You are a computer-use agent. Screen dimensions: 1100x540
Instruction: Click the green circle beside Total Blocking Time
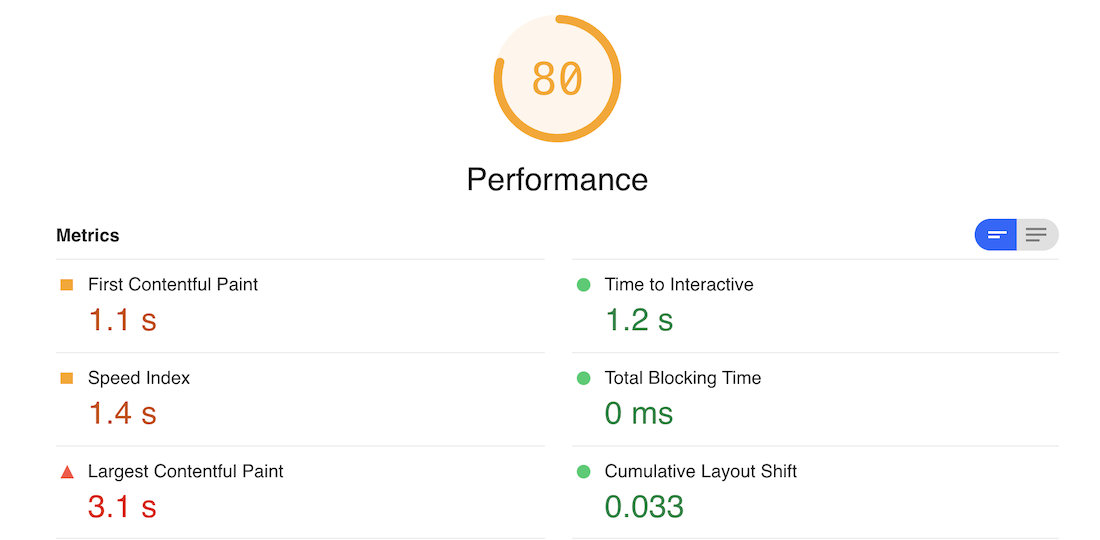[584, 379]
